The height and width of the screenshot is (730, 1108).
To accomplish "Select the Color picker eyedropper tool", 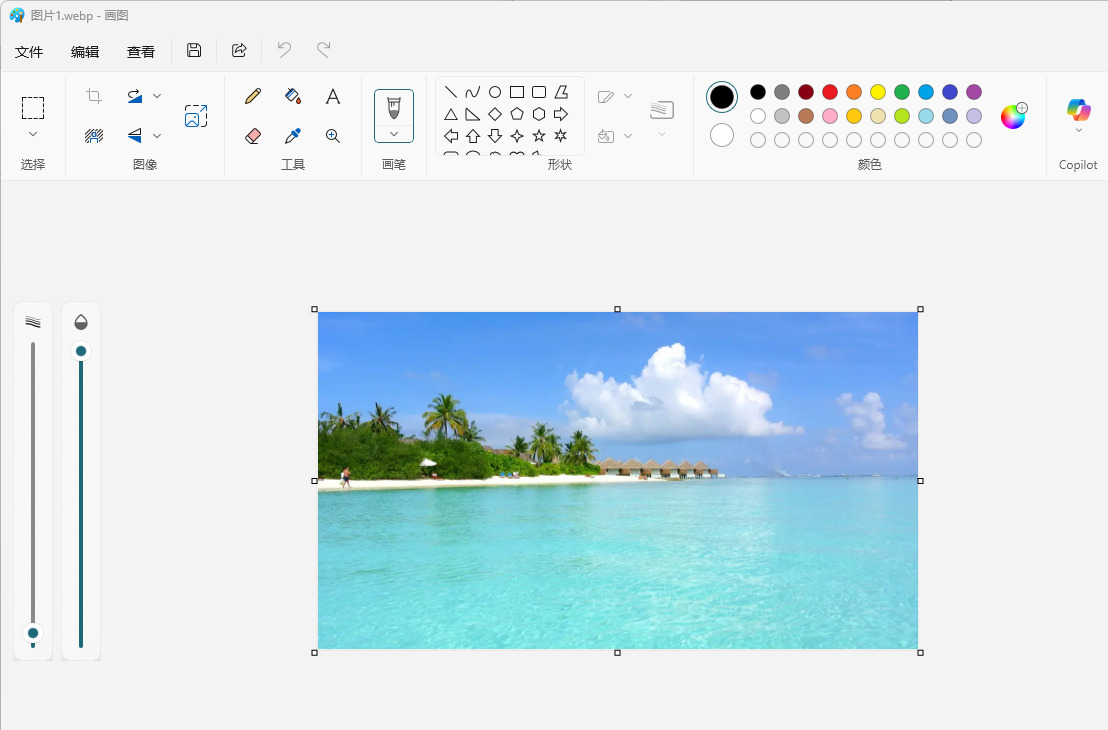I will click(x=293, y=136).
